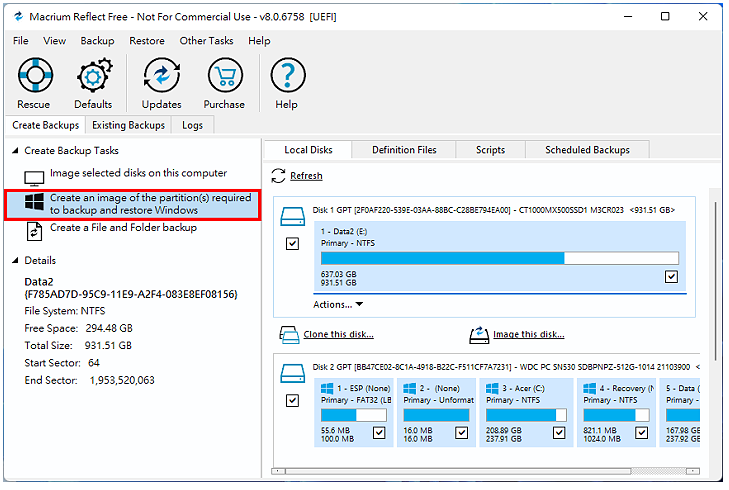The width and height of the screenshot is (729, 490).
Task: Click the vertical scrollbar of disk list
Action: [715, 281]
